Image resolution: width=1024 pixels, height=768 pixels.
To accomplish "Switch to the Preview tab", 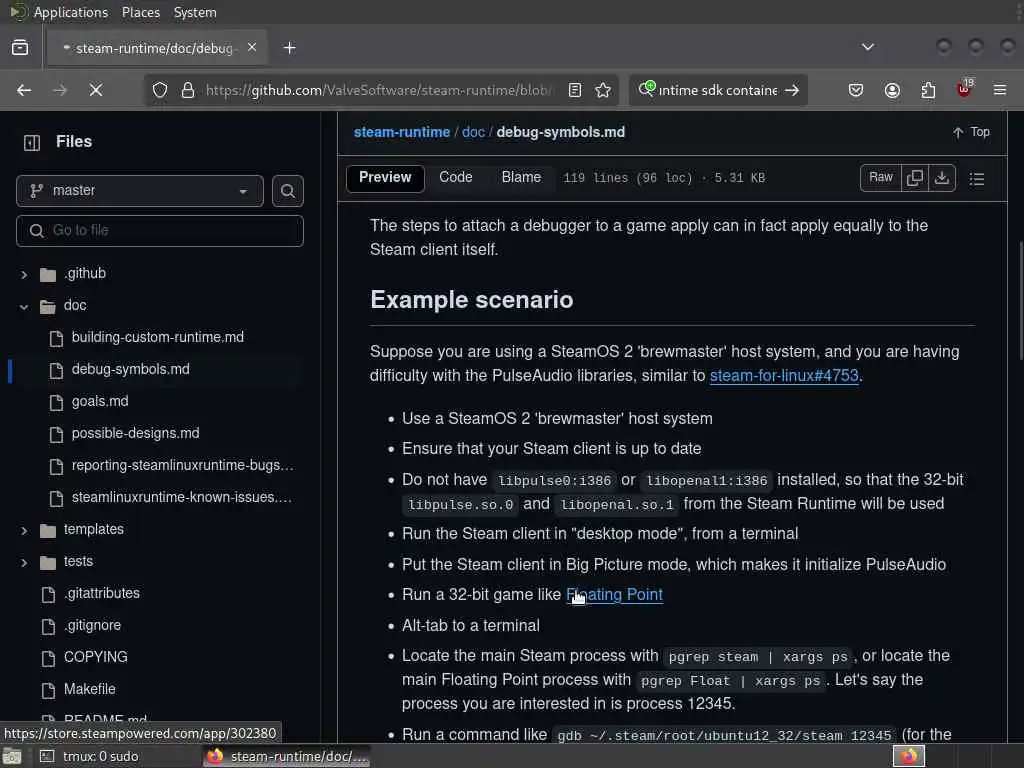I will (x=385, y=178).
